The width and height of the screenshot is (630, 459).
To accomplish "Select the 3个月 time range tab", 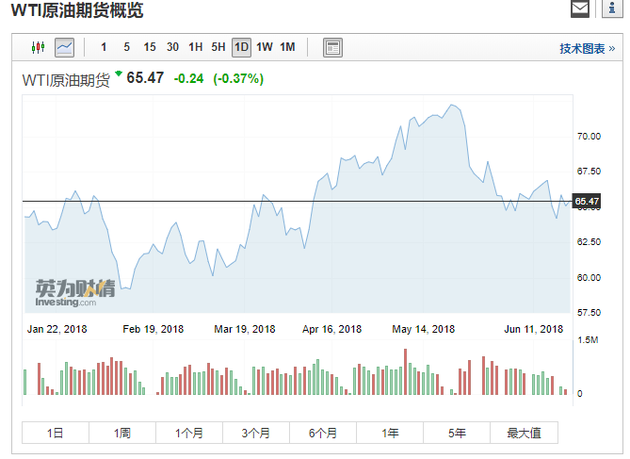I will 256,433.
